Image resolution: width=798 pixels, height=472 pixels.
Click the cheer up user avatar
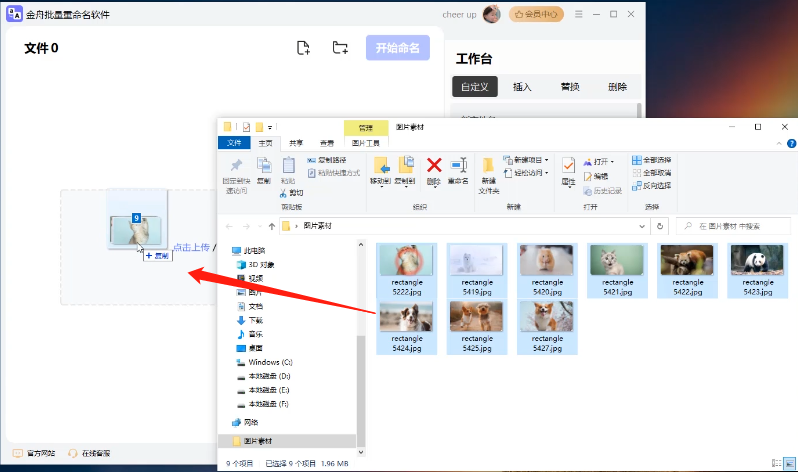pos(491,14)
